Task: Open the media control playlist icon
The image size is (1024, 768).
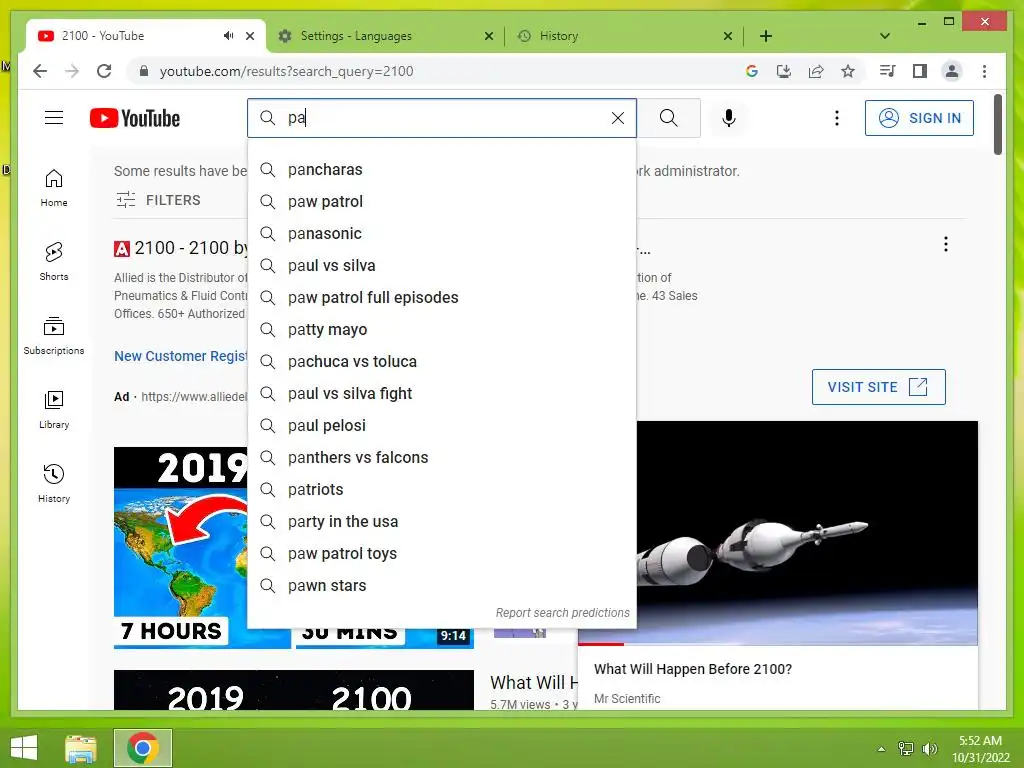Action: click(888, 71)
